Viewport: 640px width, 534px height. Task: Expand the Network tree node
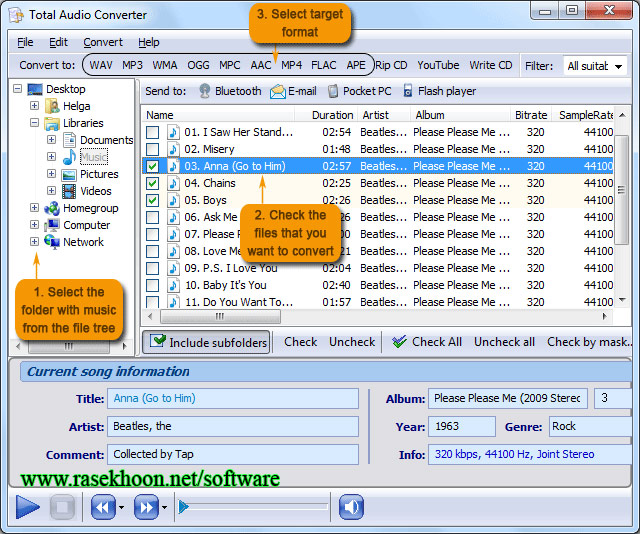click(34, 242)
